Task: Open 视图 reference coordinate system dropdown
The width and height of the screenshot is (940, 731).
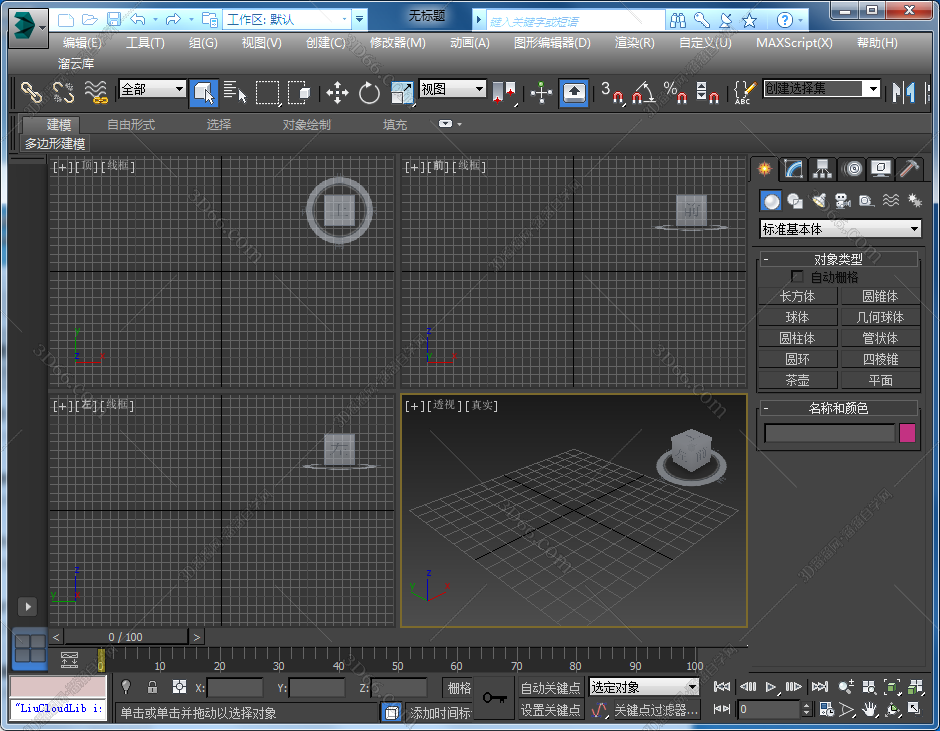Action: click(x=452, y=89)
